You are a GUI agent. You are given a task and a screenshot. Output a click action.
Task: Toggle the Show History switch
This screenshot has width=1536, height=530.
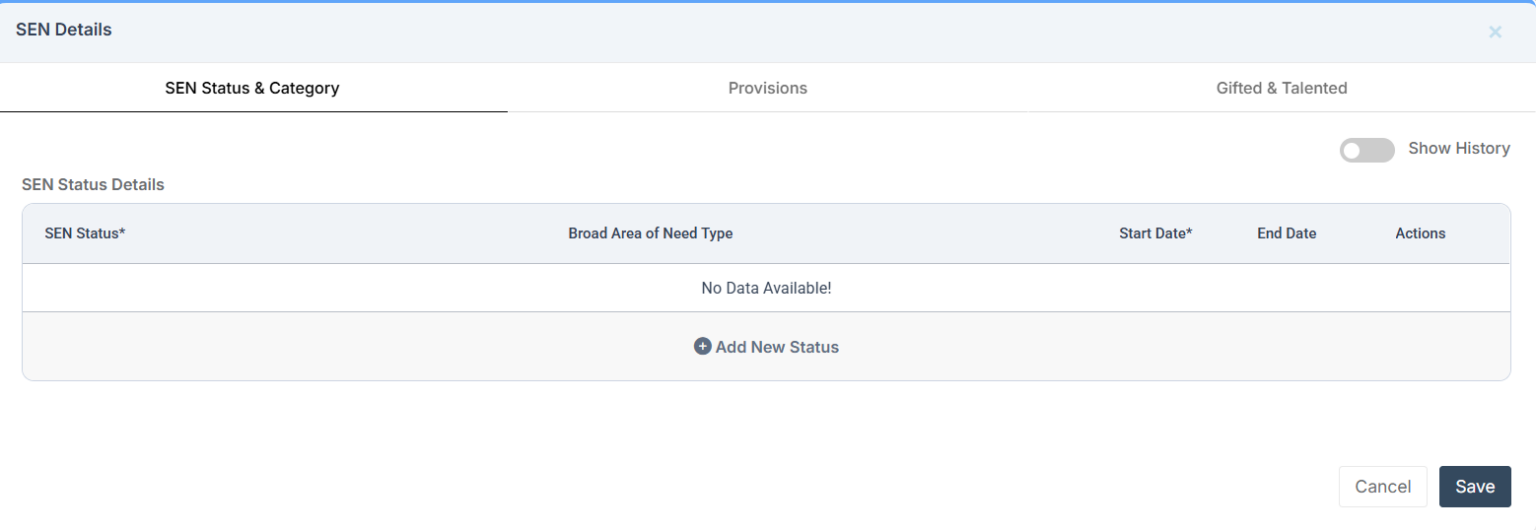1366,150
